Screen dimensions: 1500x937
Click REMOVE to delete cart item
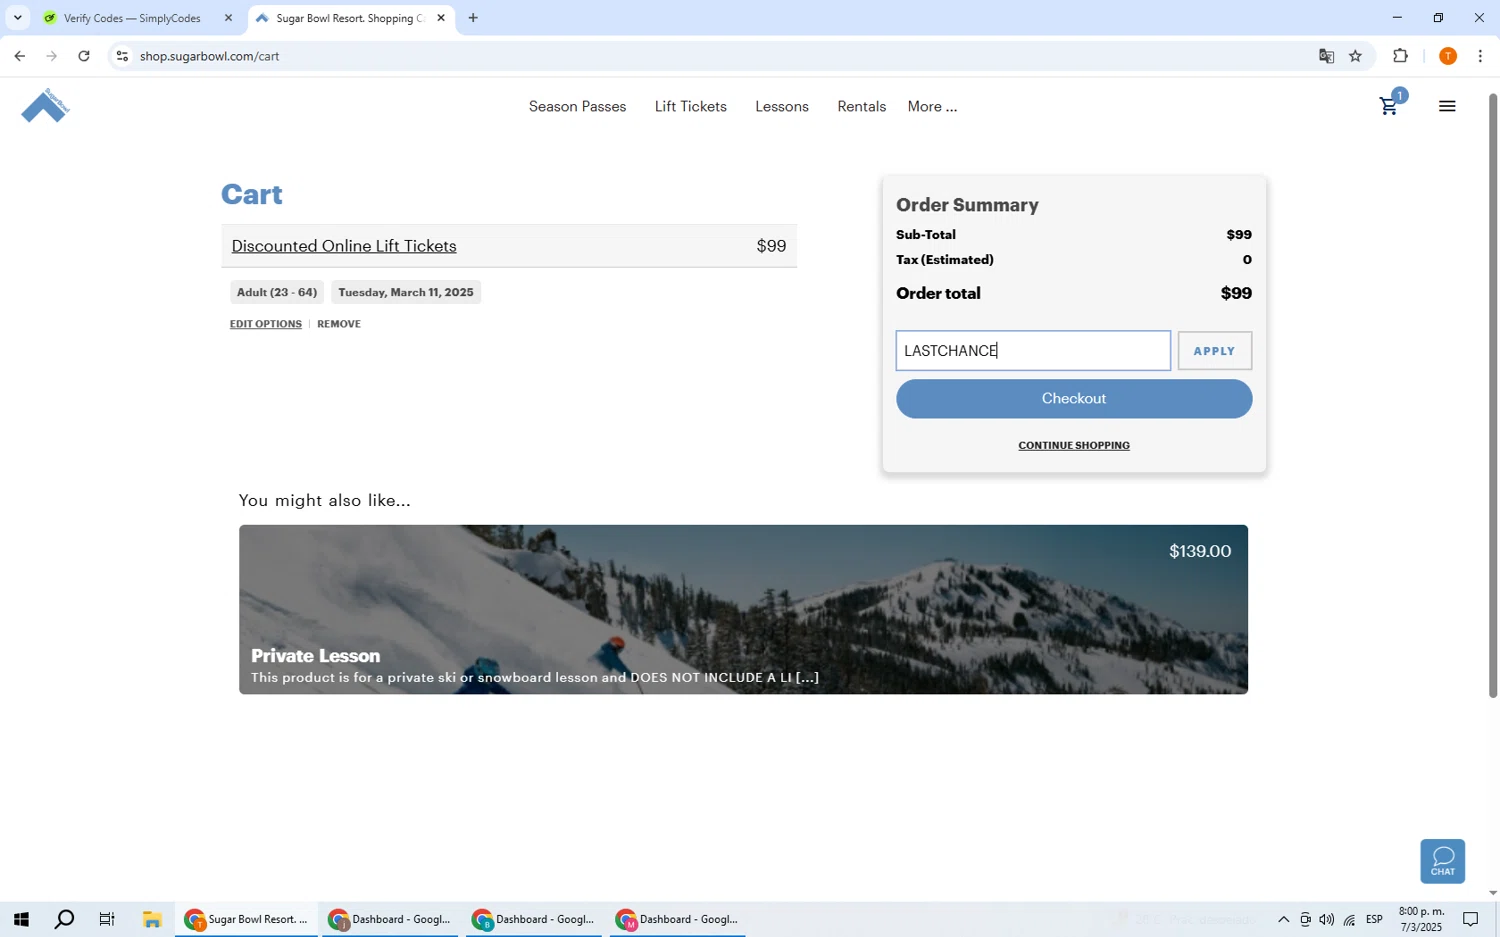tap(339, 324)
